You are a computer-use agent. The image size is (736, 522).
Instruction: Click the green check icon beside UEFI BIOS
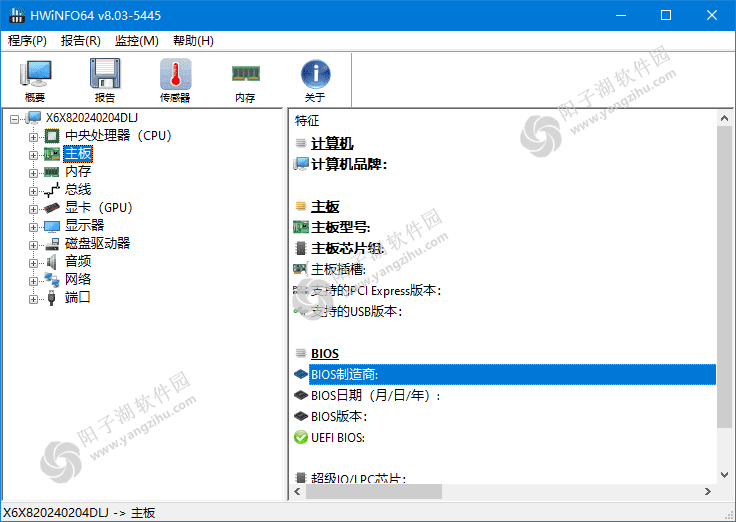point(301,437)
